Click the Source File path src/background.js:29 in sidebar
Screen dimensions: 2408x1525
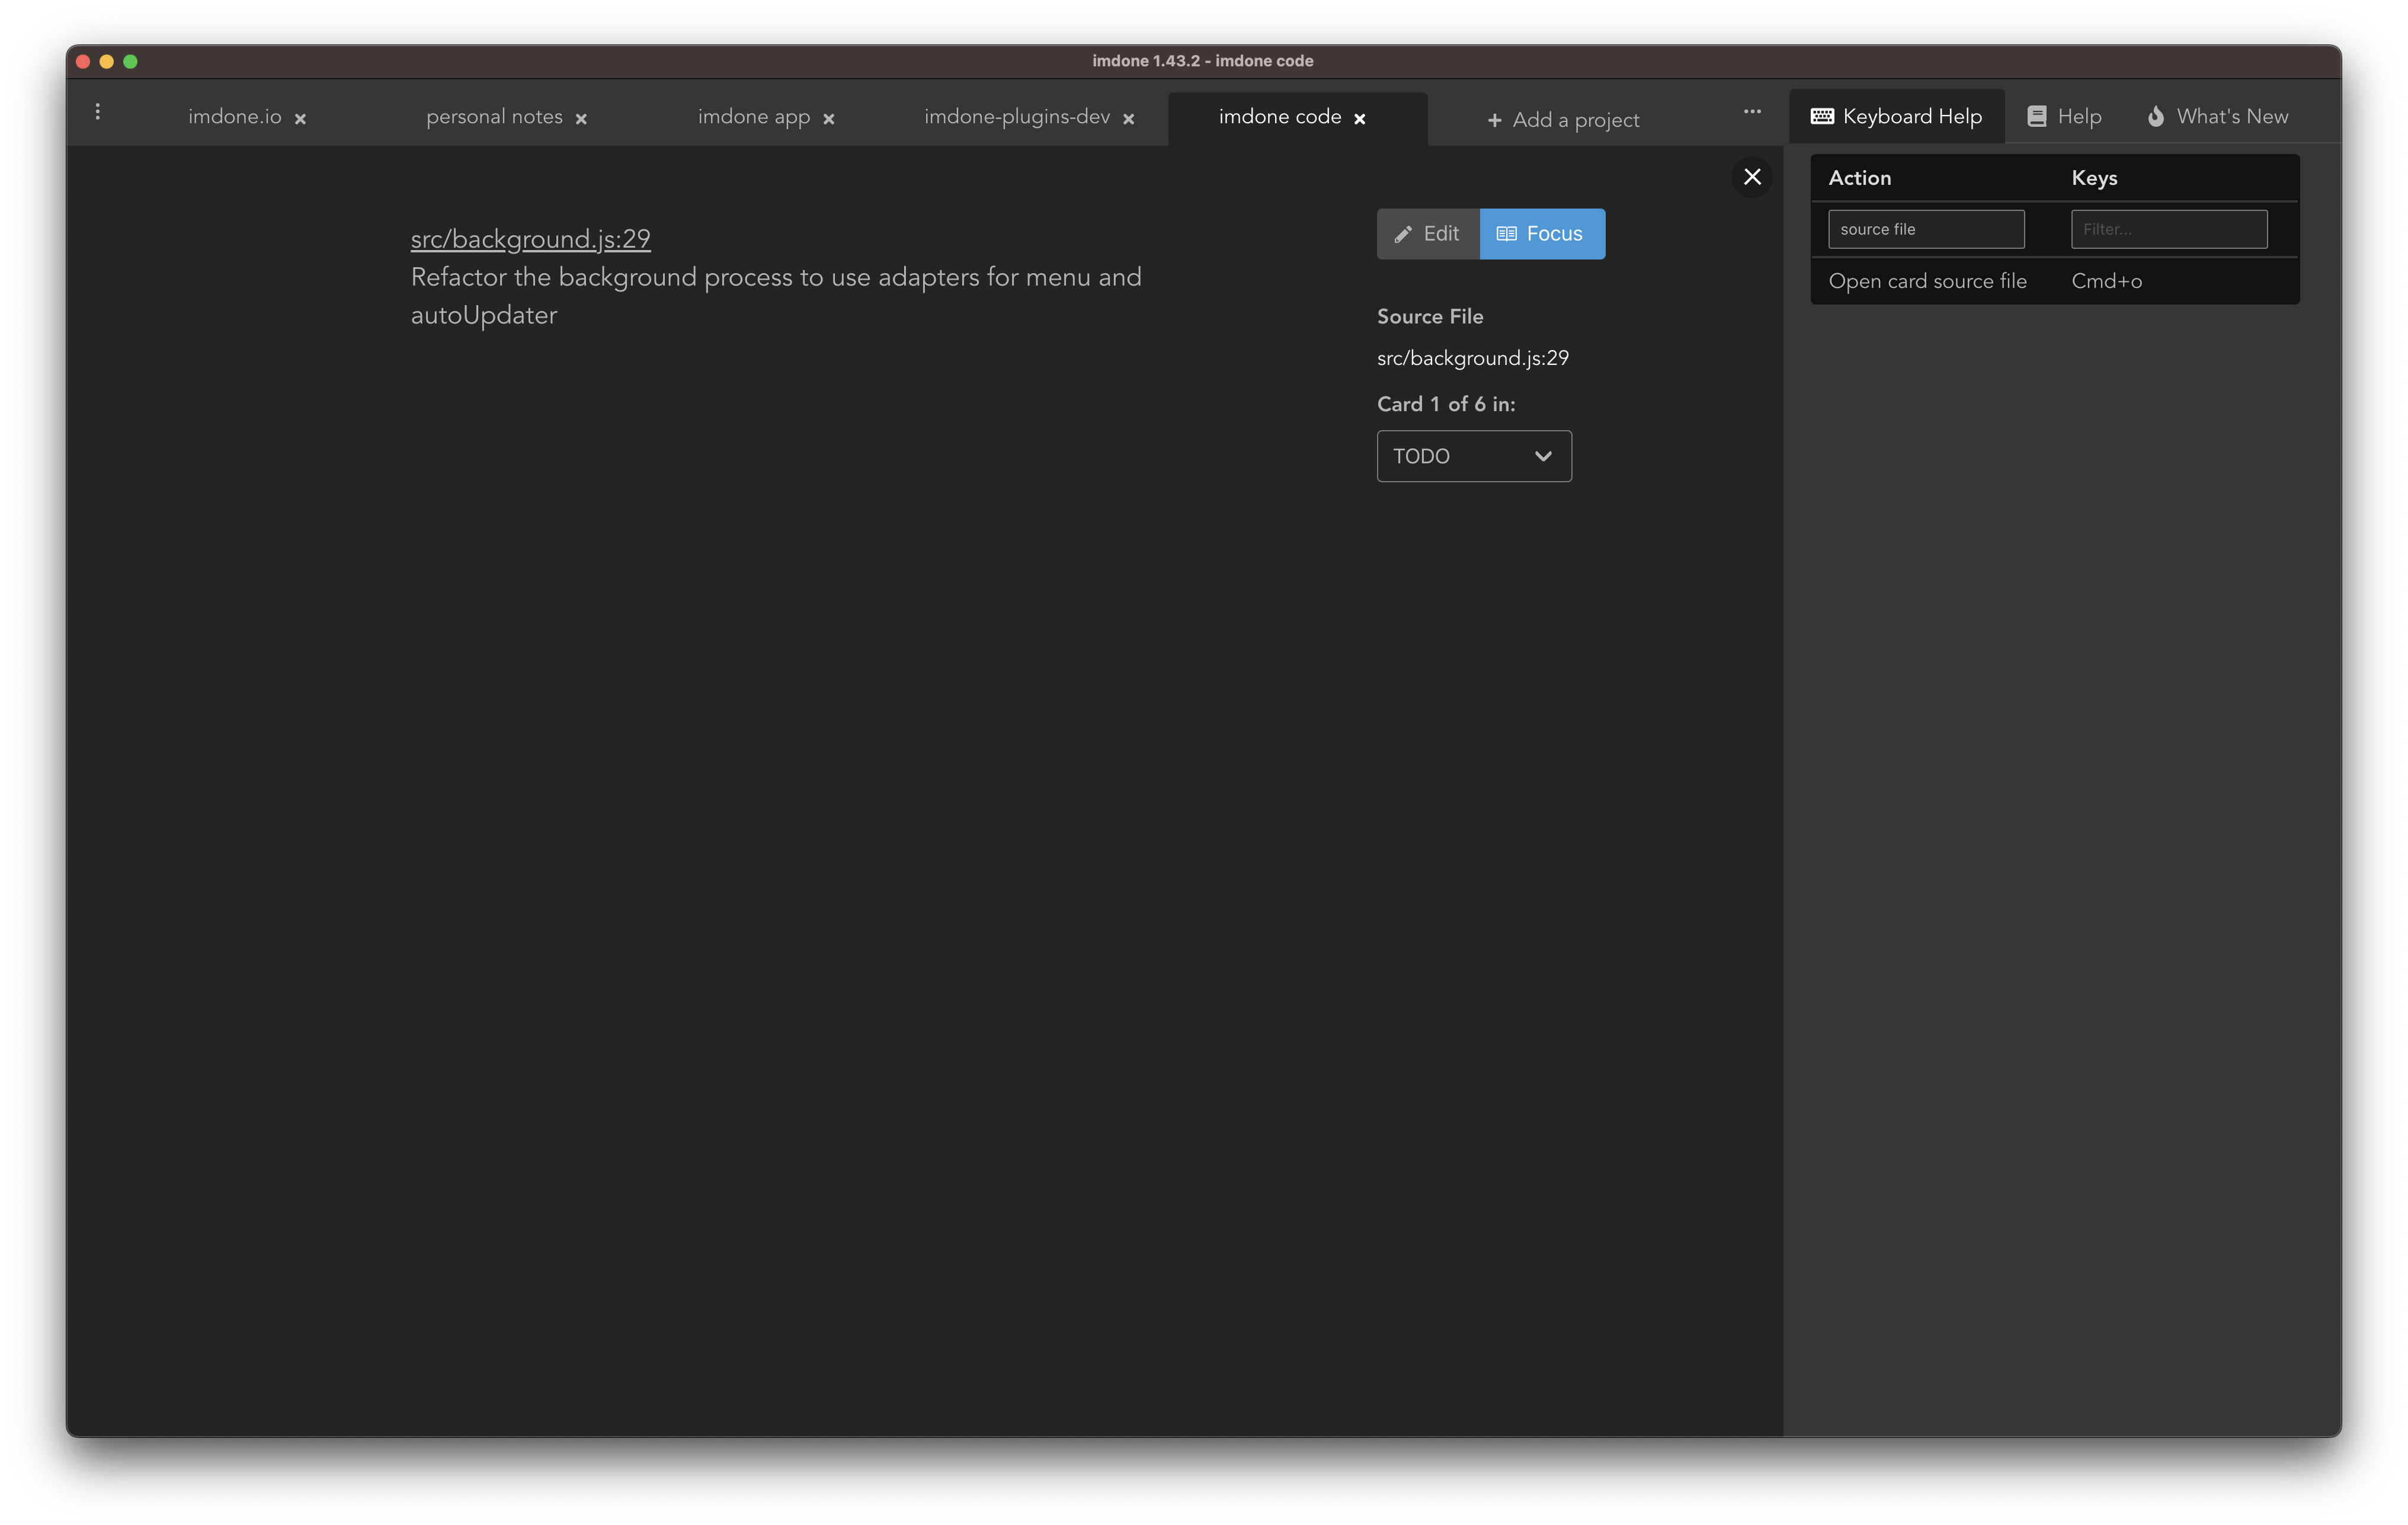point(1473,358)
